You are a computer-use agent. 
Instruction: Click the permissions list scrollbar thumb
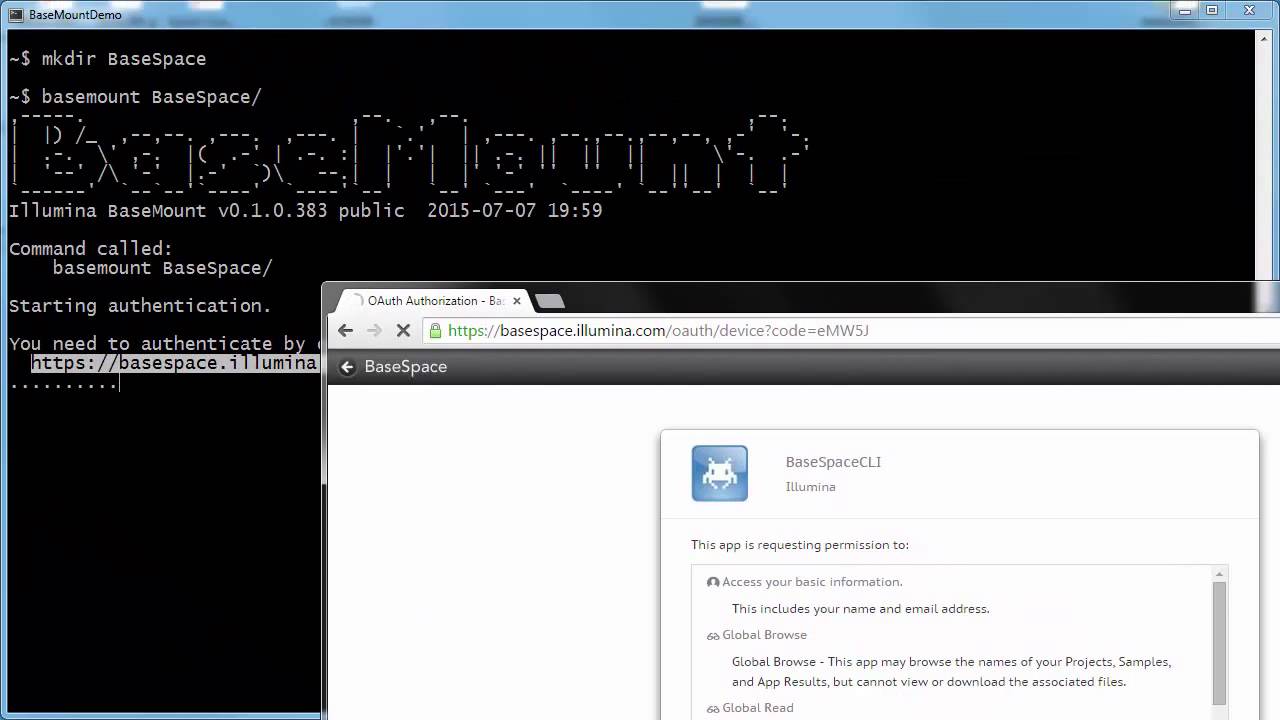coord(1219,643)
